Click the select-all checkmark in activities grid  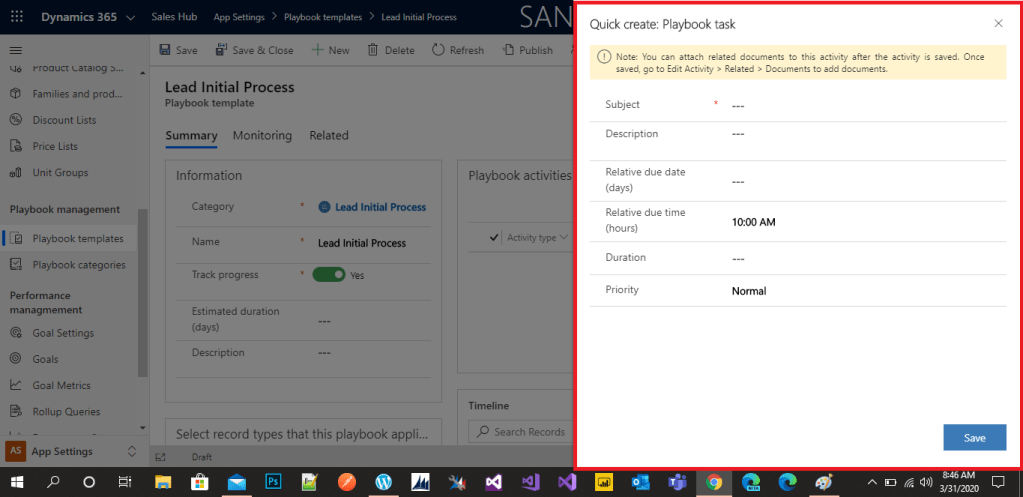(494, 238)
